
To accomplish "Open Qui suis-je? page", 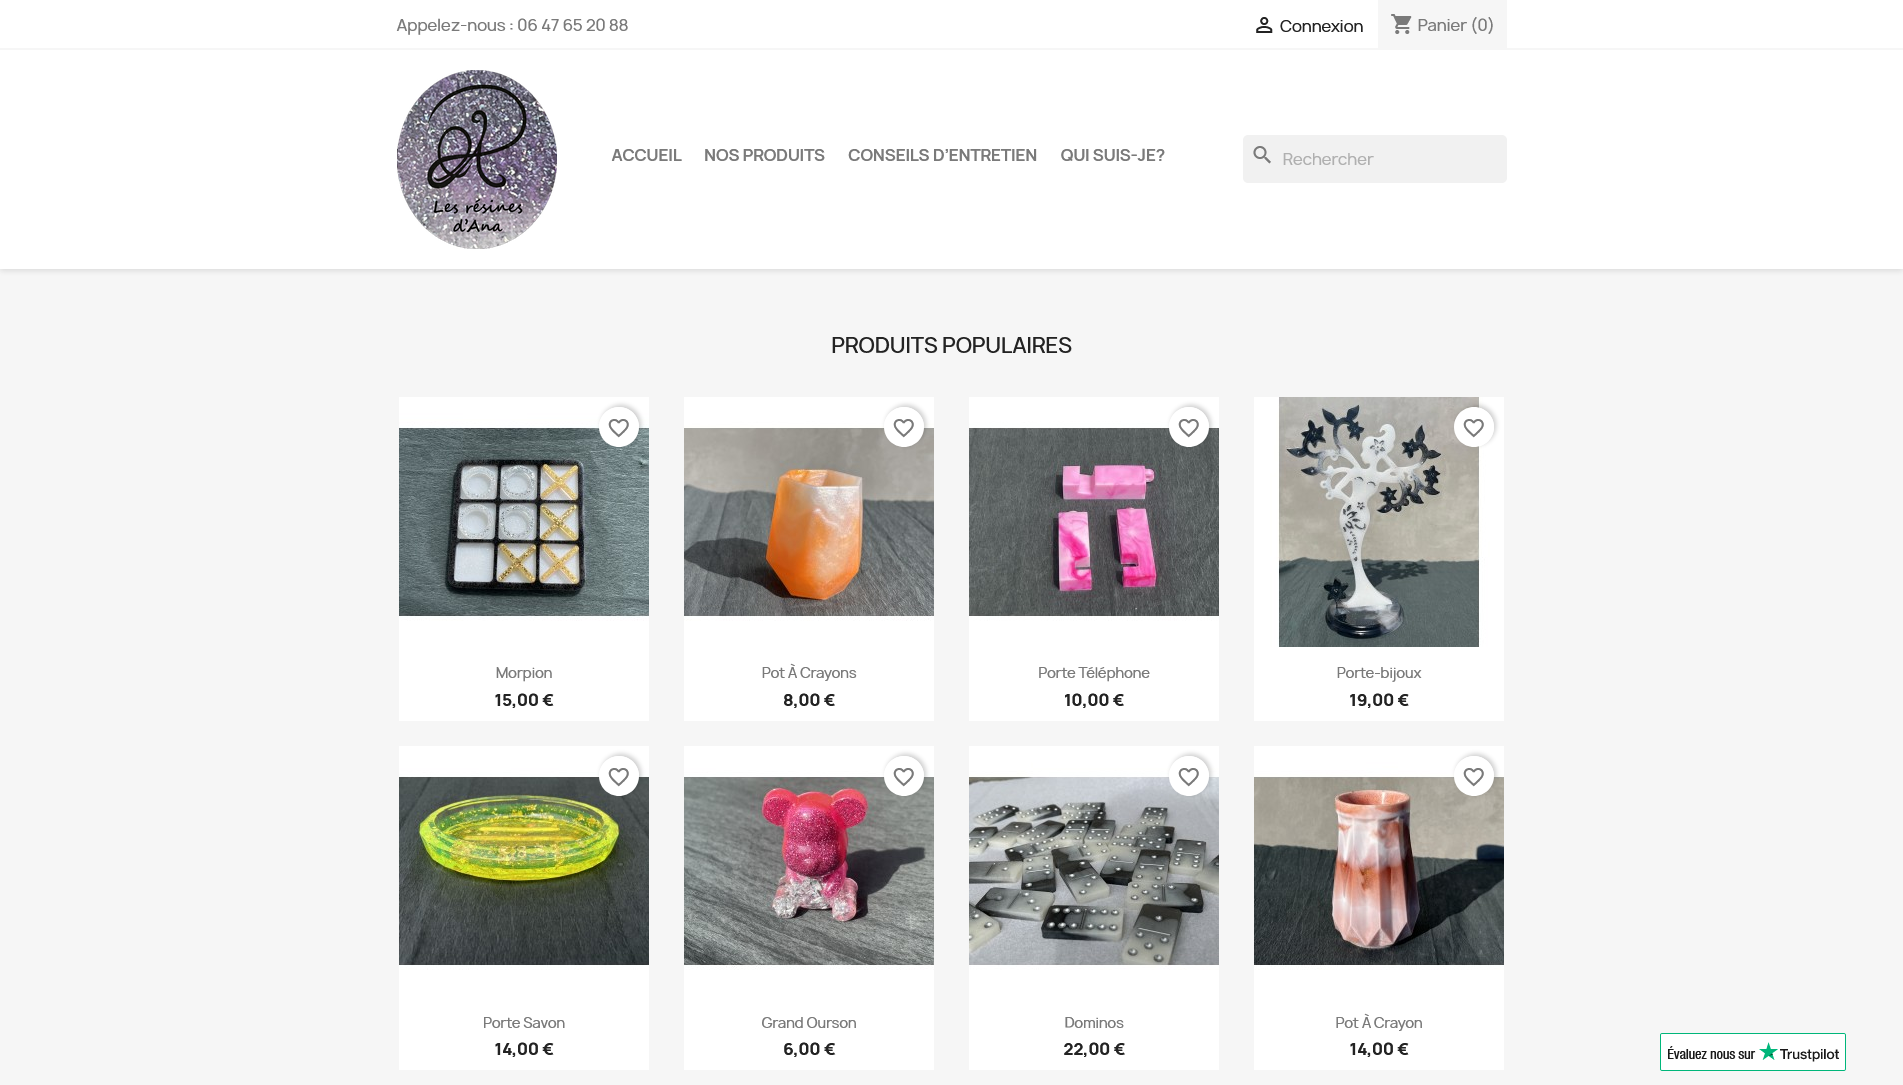I will click(1112, 155).
